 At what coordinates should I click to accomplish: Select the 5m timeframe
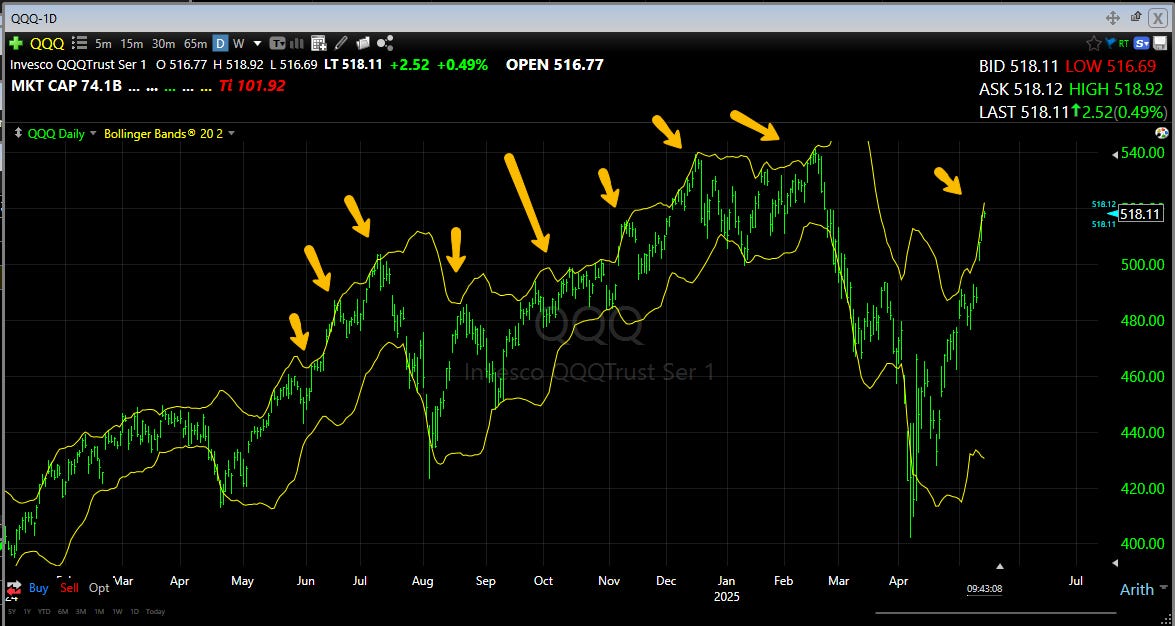103,43
